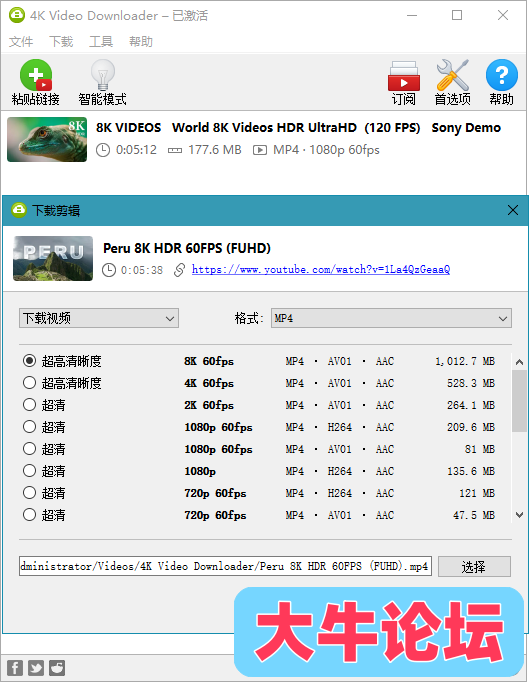Select 720p 60fps AV01 47.5 MB option

pyautogui.click(x=29, y=515)
